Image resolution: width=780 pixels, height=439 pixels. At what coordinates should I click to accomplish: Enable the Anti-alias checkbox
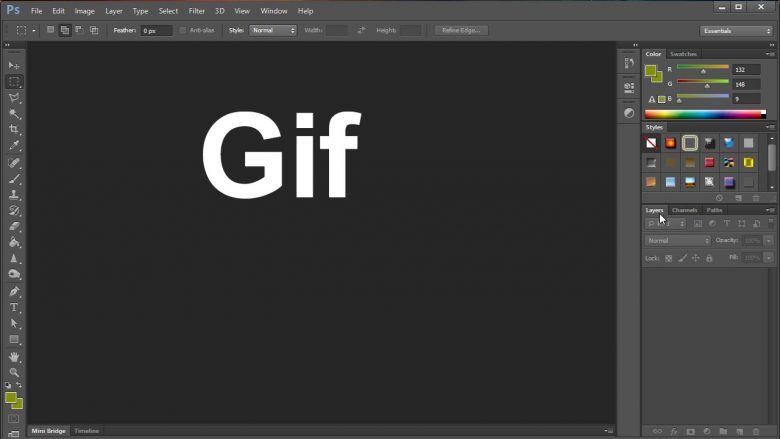(183, 31)
